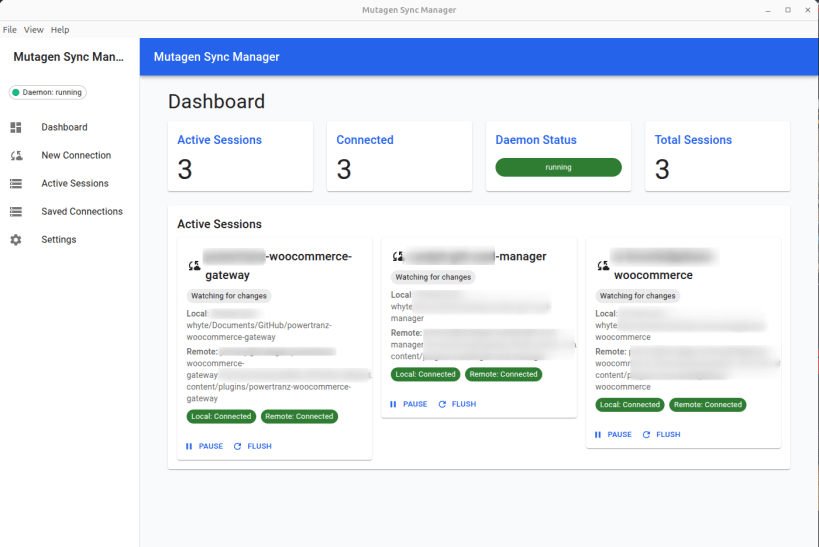819x547 pixels.
Task: Click Remote: Connected badge on gateway card
Action: (299, 416)
